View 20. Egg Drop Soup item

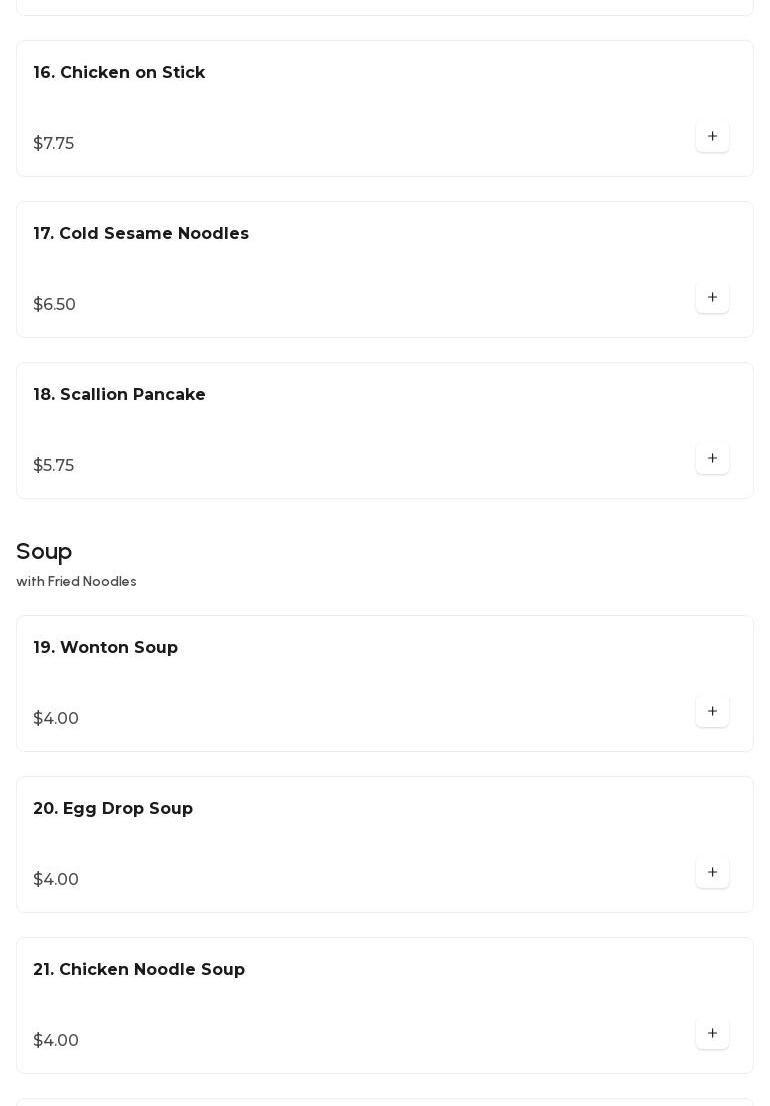(113, 809)
